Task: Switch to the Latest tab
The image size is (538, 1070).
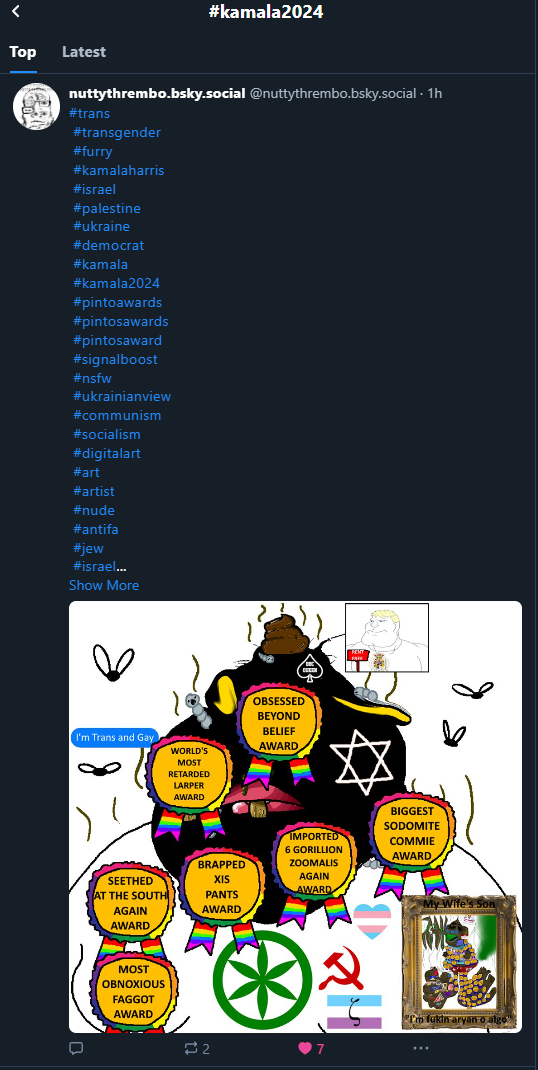Action: point(84,52)
